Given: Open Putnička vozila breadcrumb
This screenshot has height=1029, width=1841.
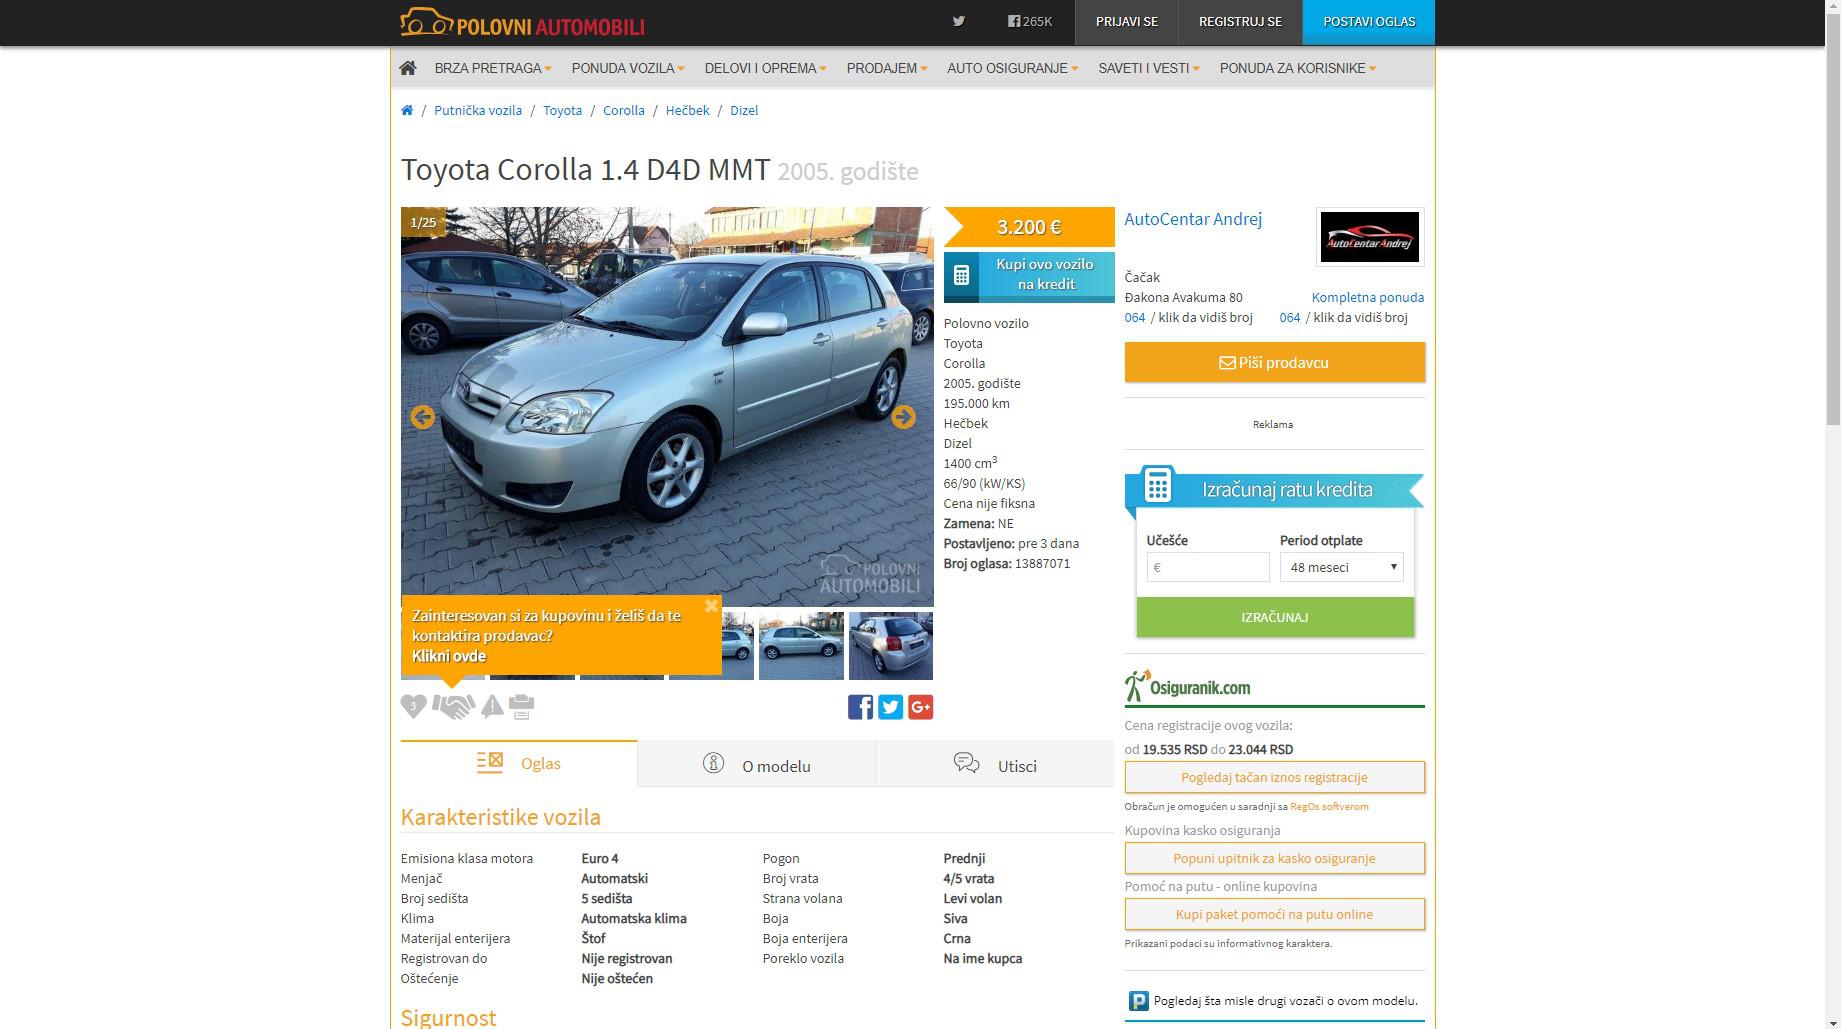Looking at the screenshot, I should point(478,110).
